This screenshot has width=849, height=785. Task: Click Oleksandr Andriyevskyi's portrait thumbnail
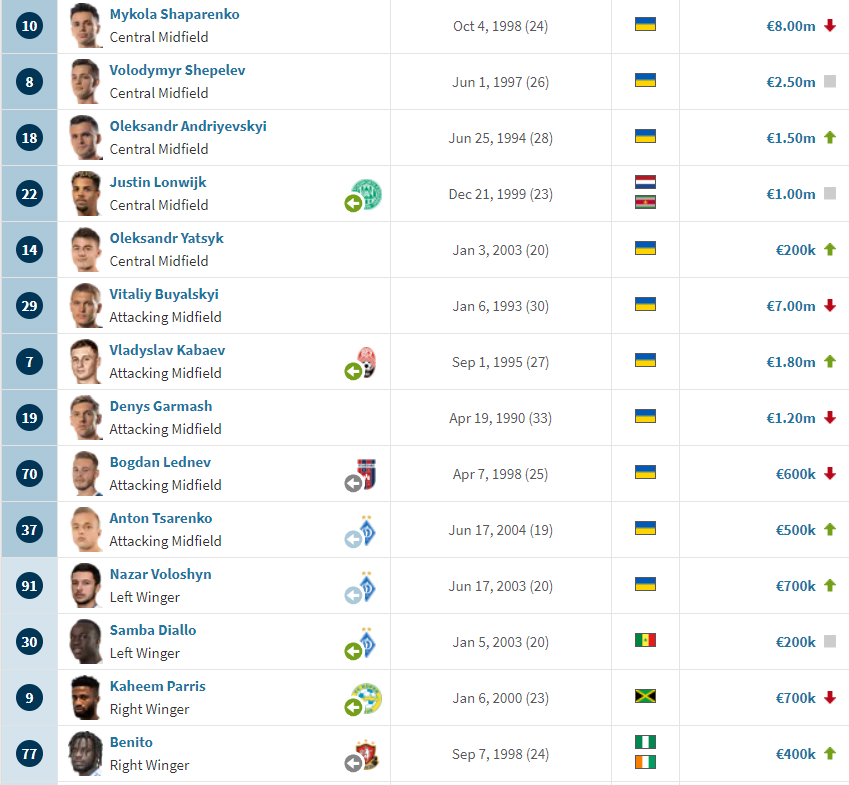coord(86,138)
